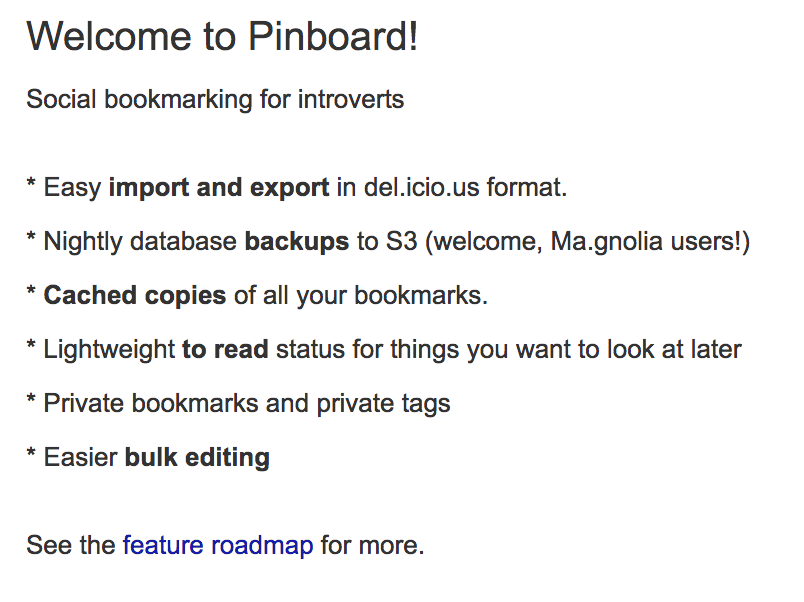The width and height of the screenshot is (804, 602).
Task: Click the word Easy in first bullet
Action: click(x=72, y=188)
